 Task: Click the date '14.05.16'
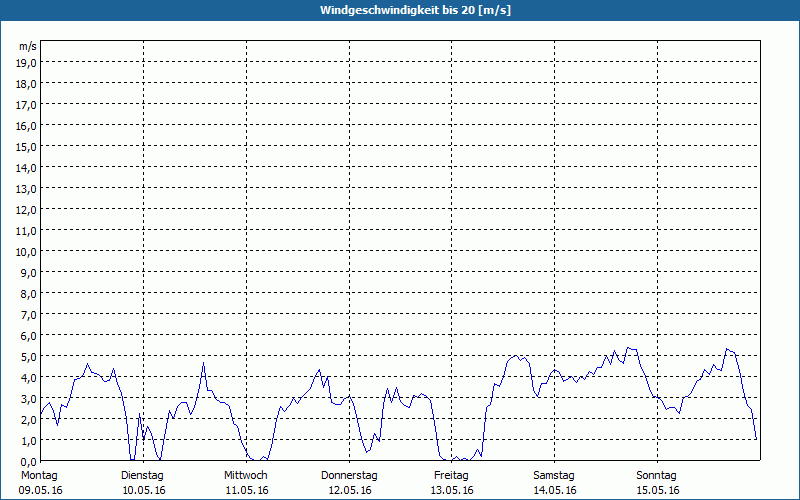point(555,491)
